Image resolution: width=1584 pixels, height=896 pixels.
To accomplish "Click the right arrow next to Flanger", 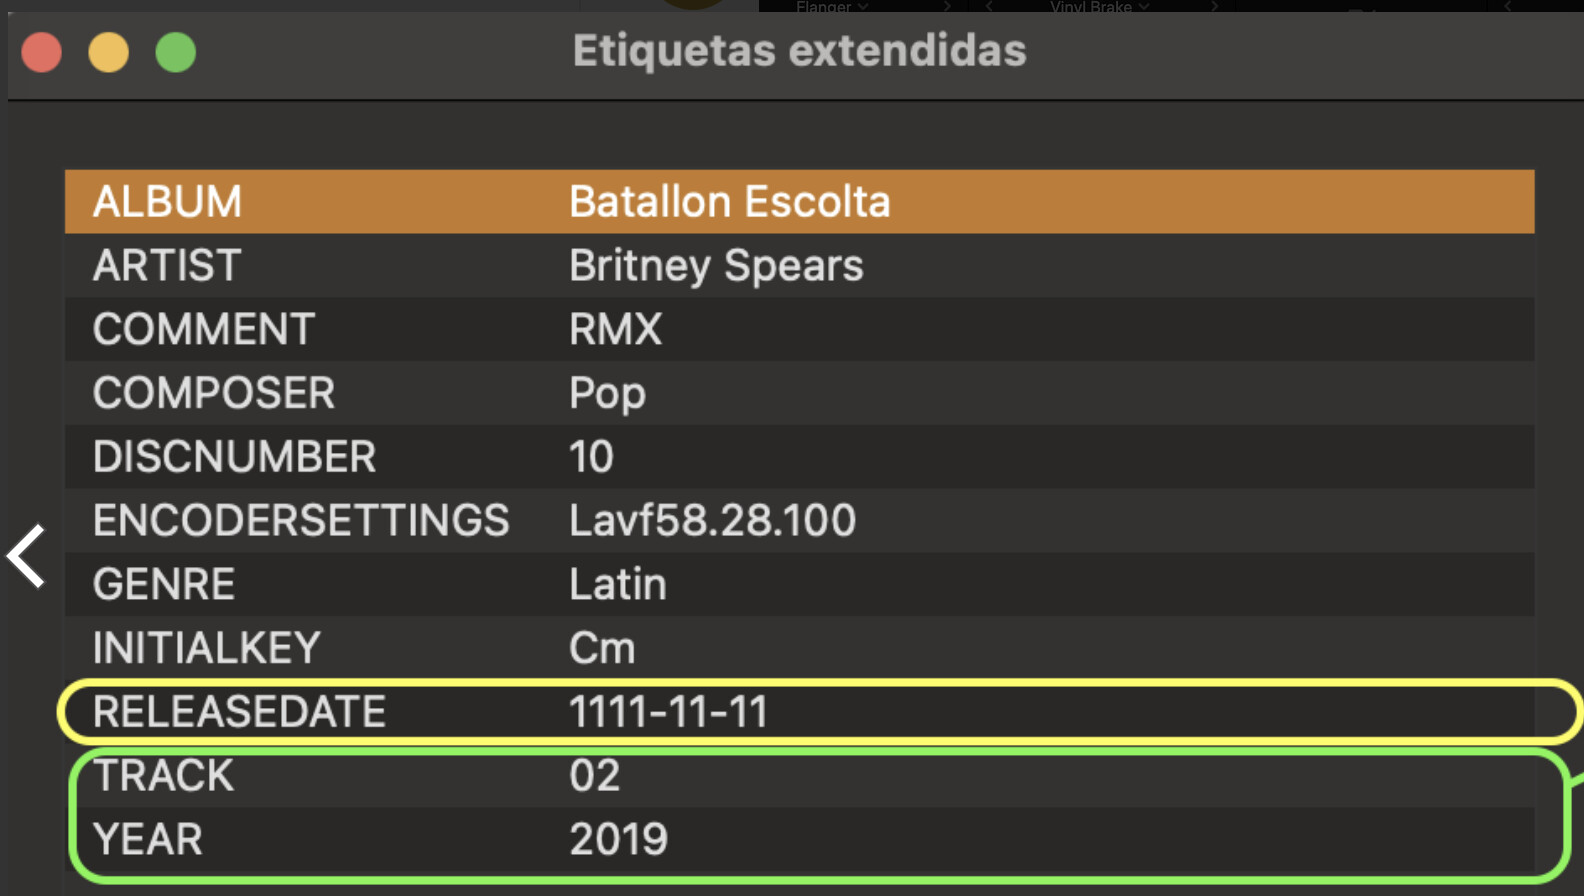I will [946, 6].
